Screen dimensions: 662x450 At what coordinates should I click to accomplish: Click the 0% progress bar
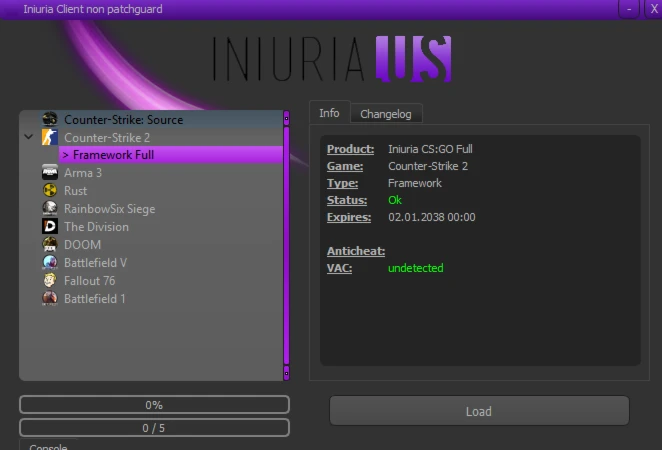coord(154,405)
